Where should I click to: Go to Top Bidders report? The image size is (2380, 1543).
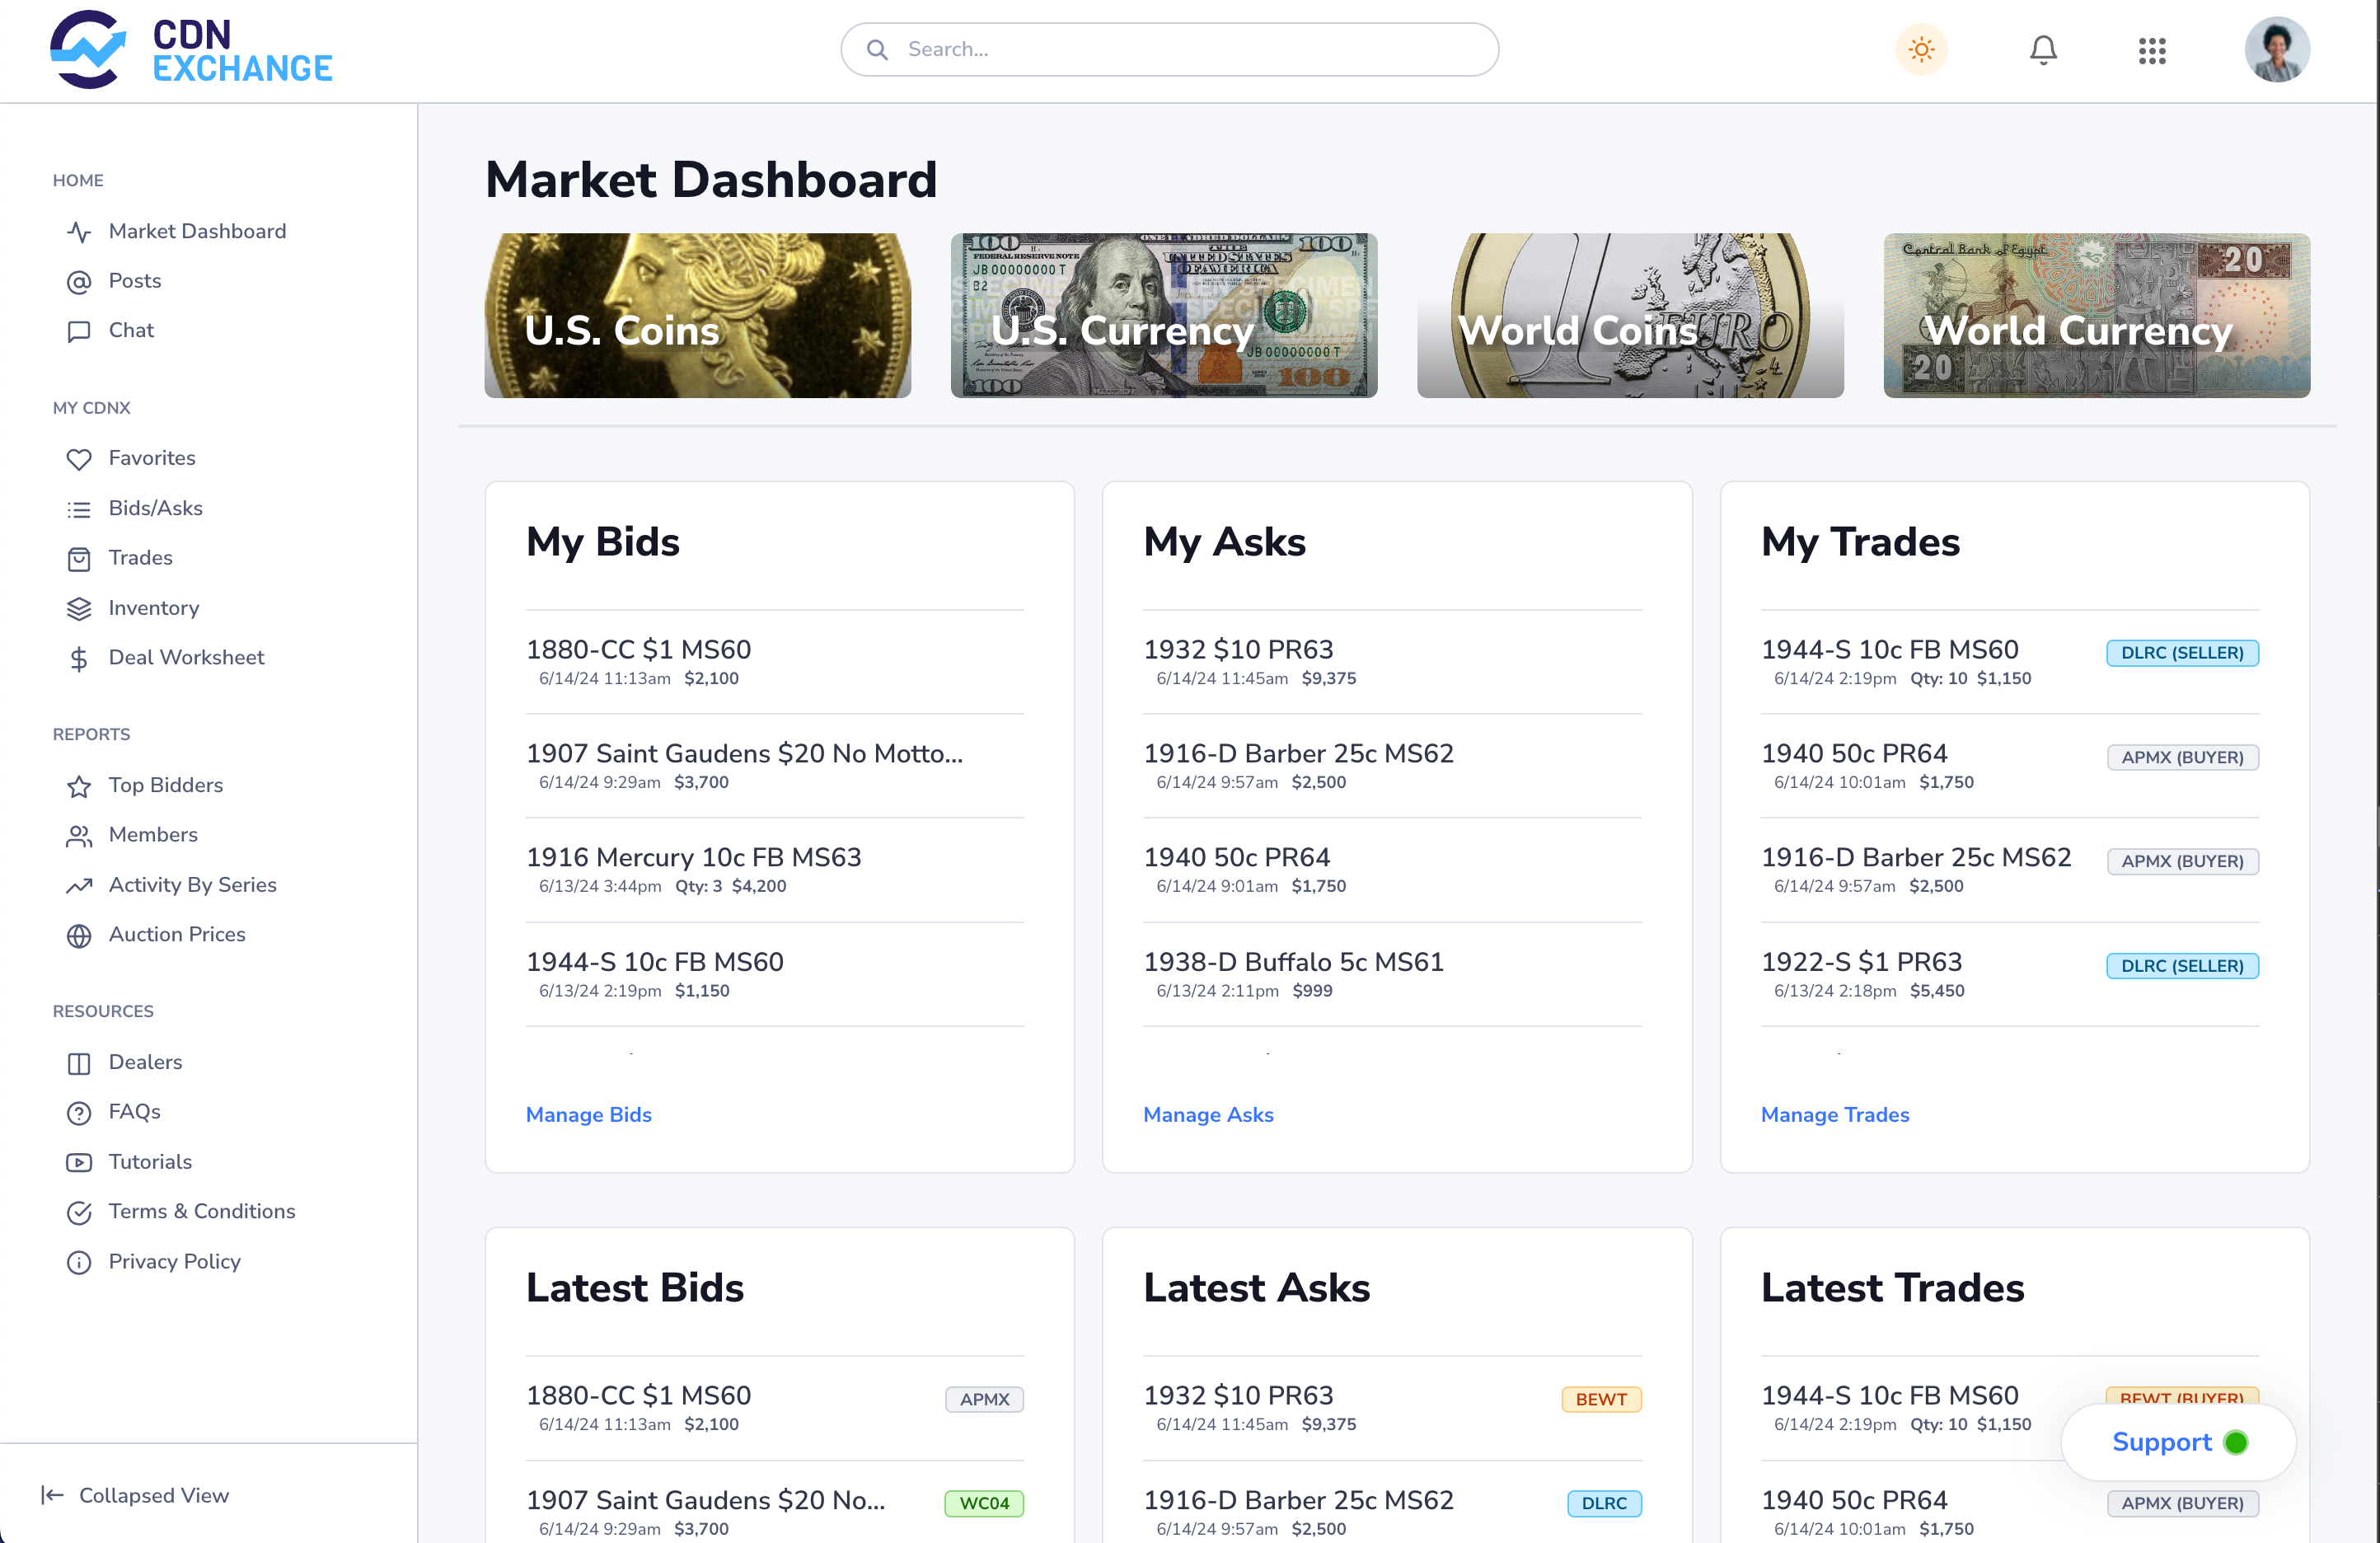tap(165, 785)
